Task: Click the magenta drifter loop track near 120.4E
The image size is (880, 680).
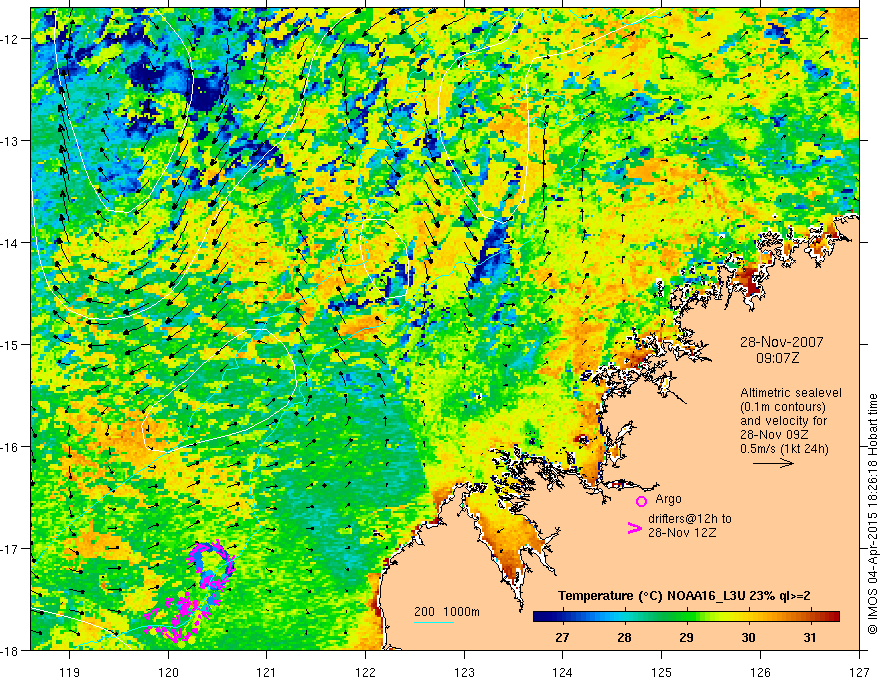Action: click(x=212, y=566)
